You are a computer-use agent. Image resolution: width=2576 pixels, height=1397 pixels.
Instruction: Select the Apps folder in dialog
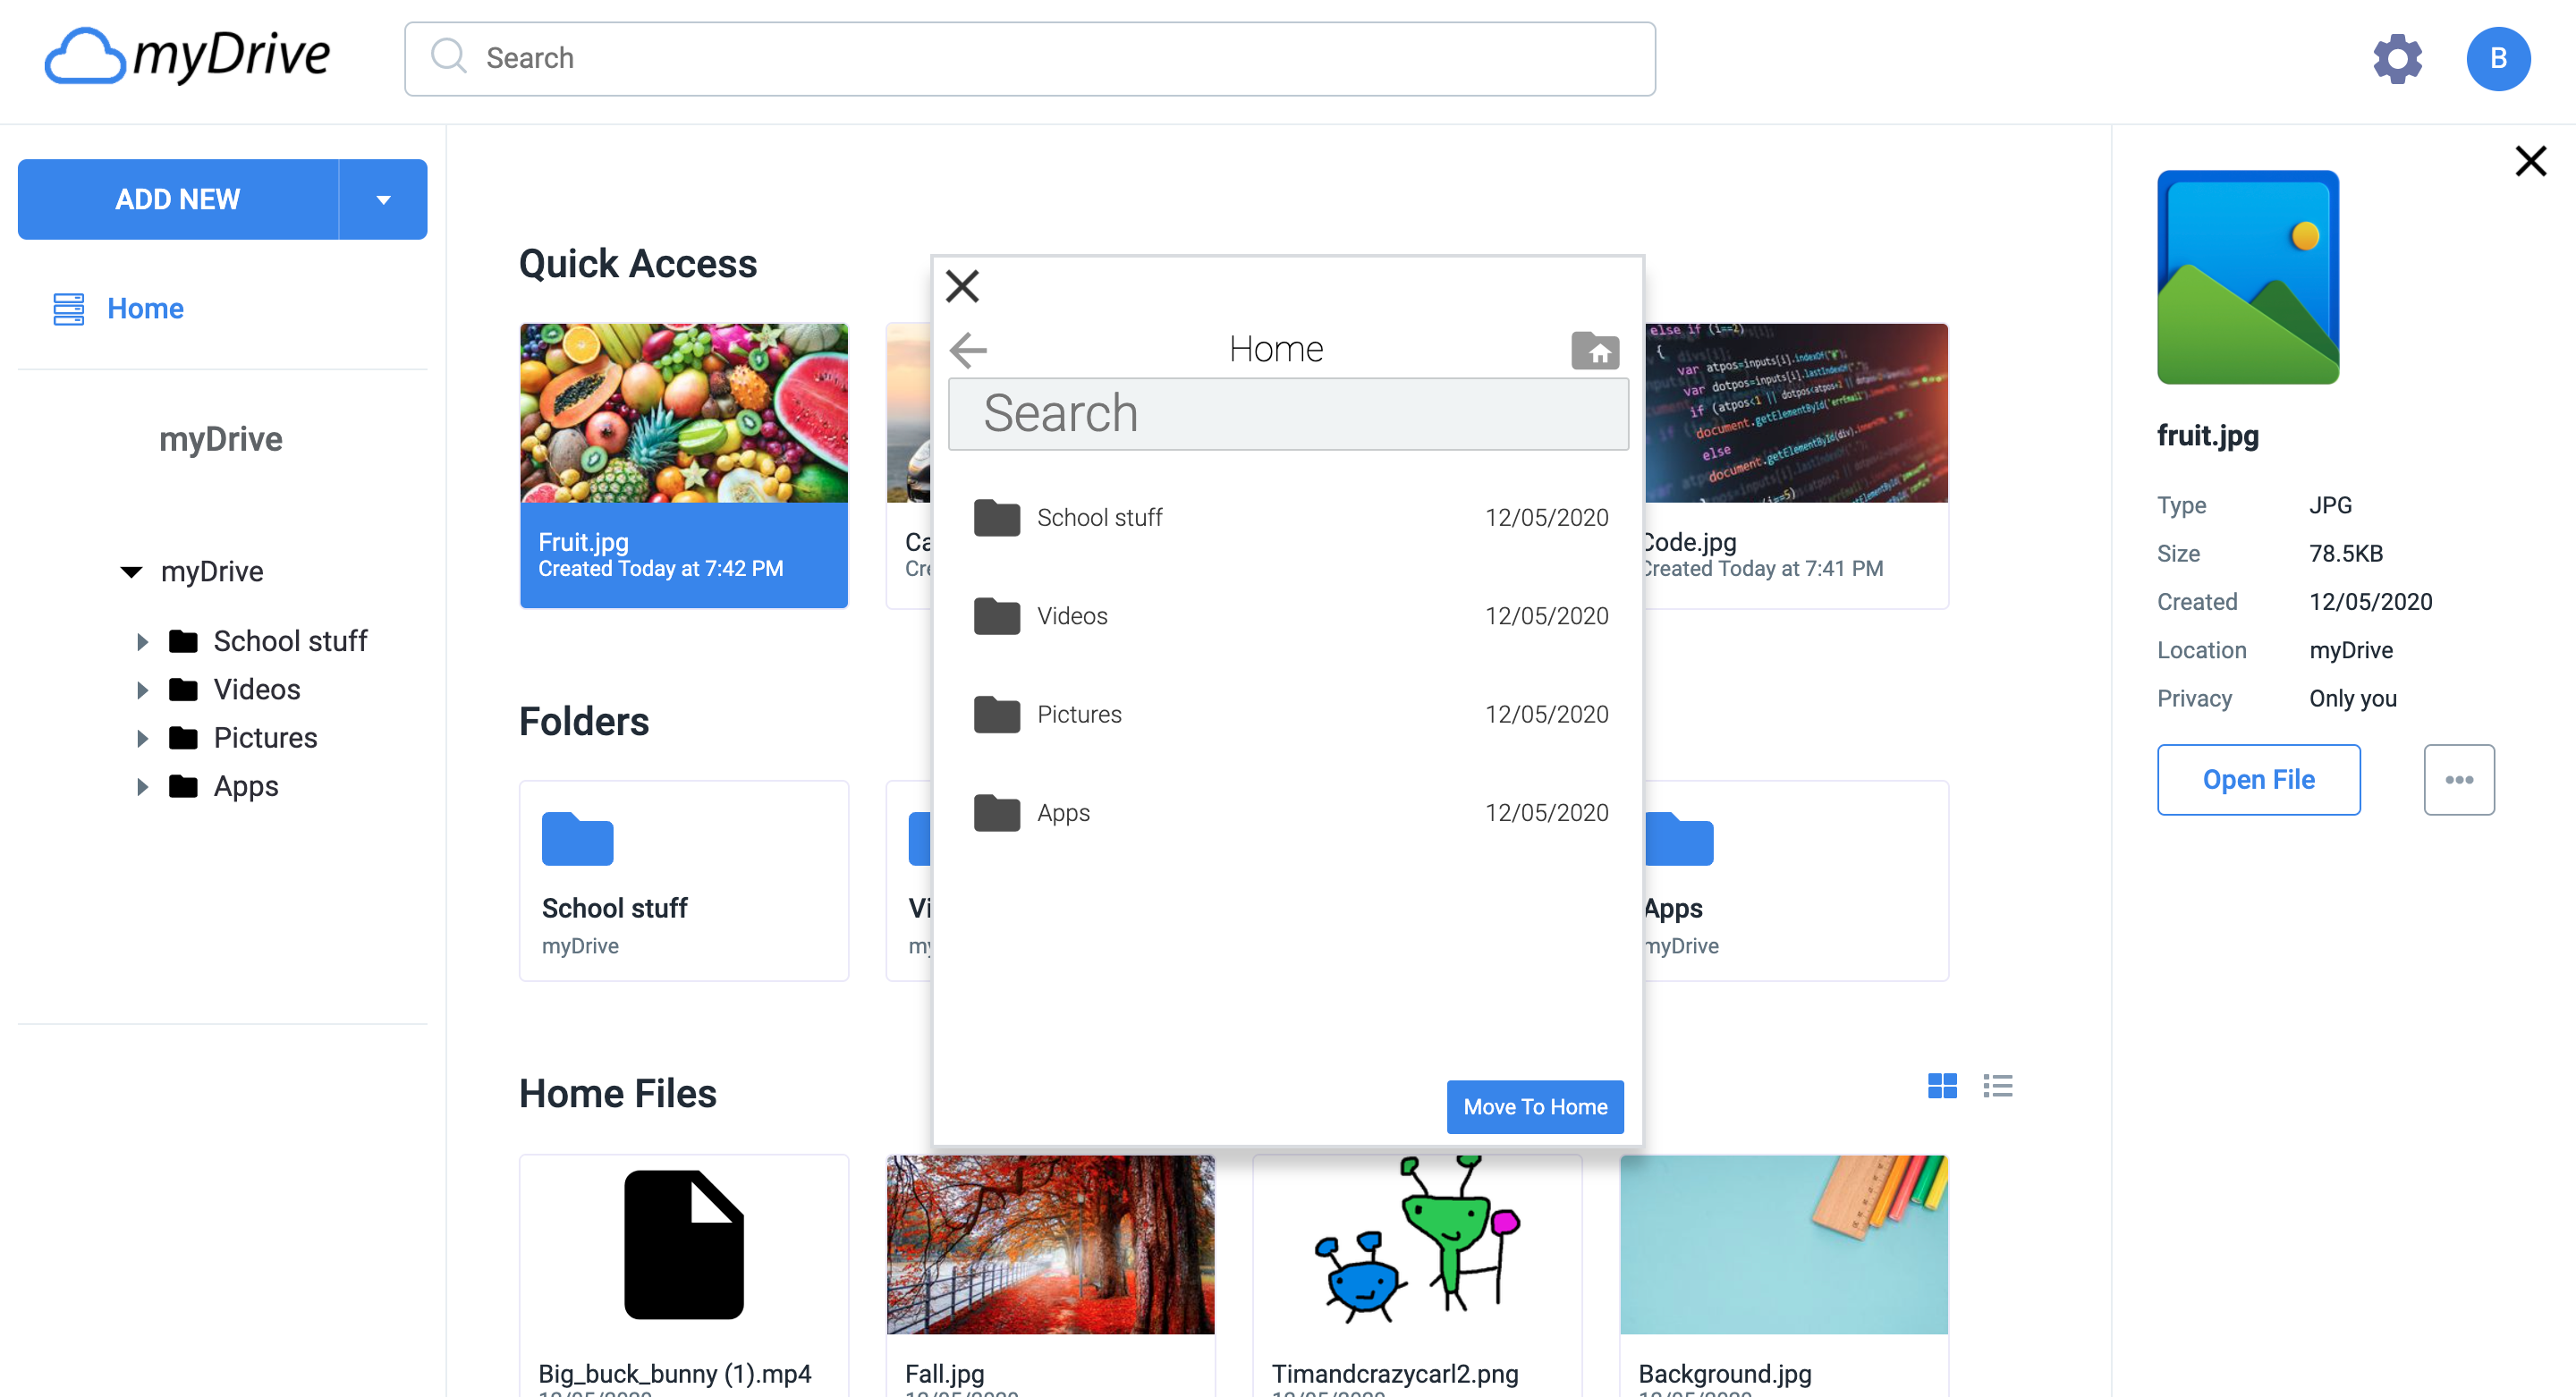[x=1288, y=812]
